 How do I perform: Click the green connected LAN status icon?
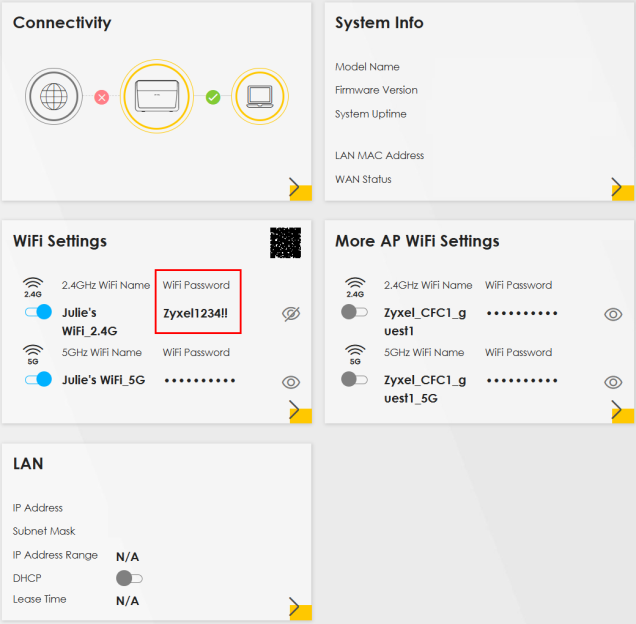[212, 98]
